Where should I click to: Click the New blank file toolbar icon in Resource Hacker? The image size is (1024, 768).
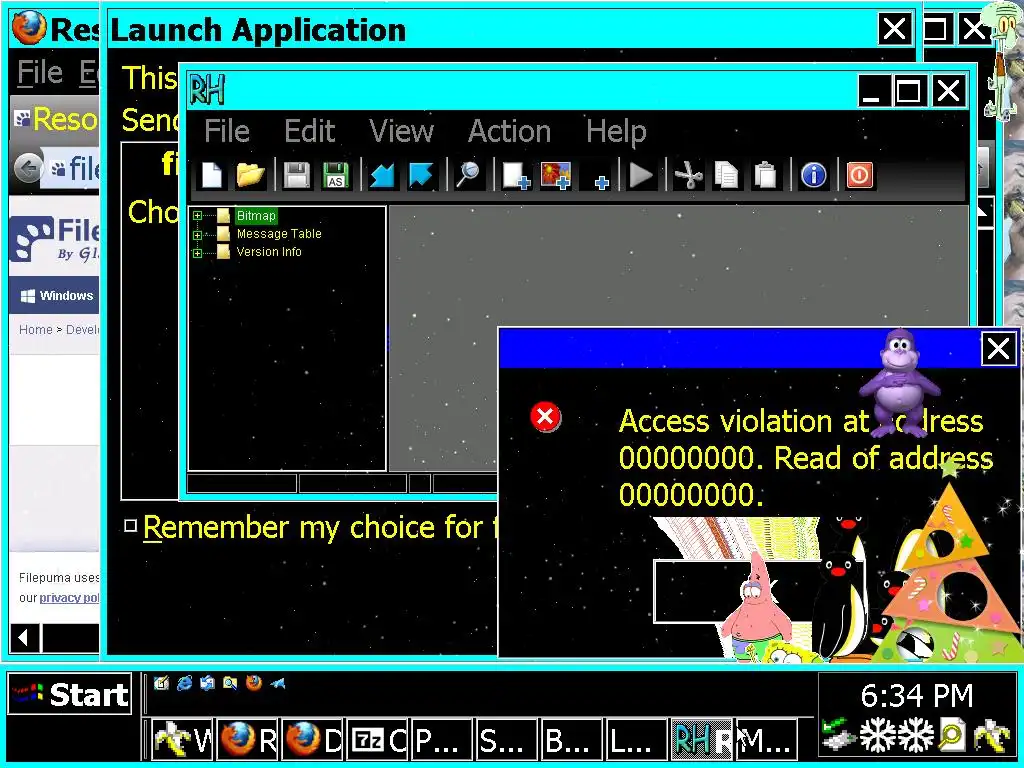pyautogui.click(x=212, y=175)
